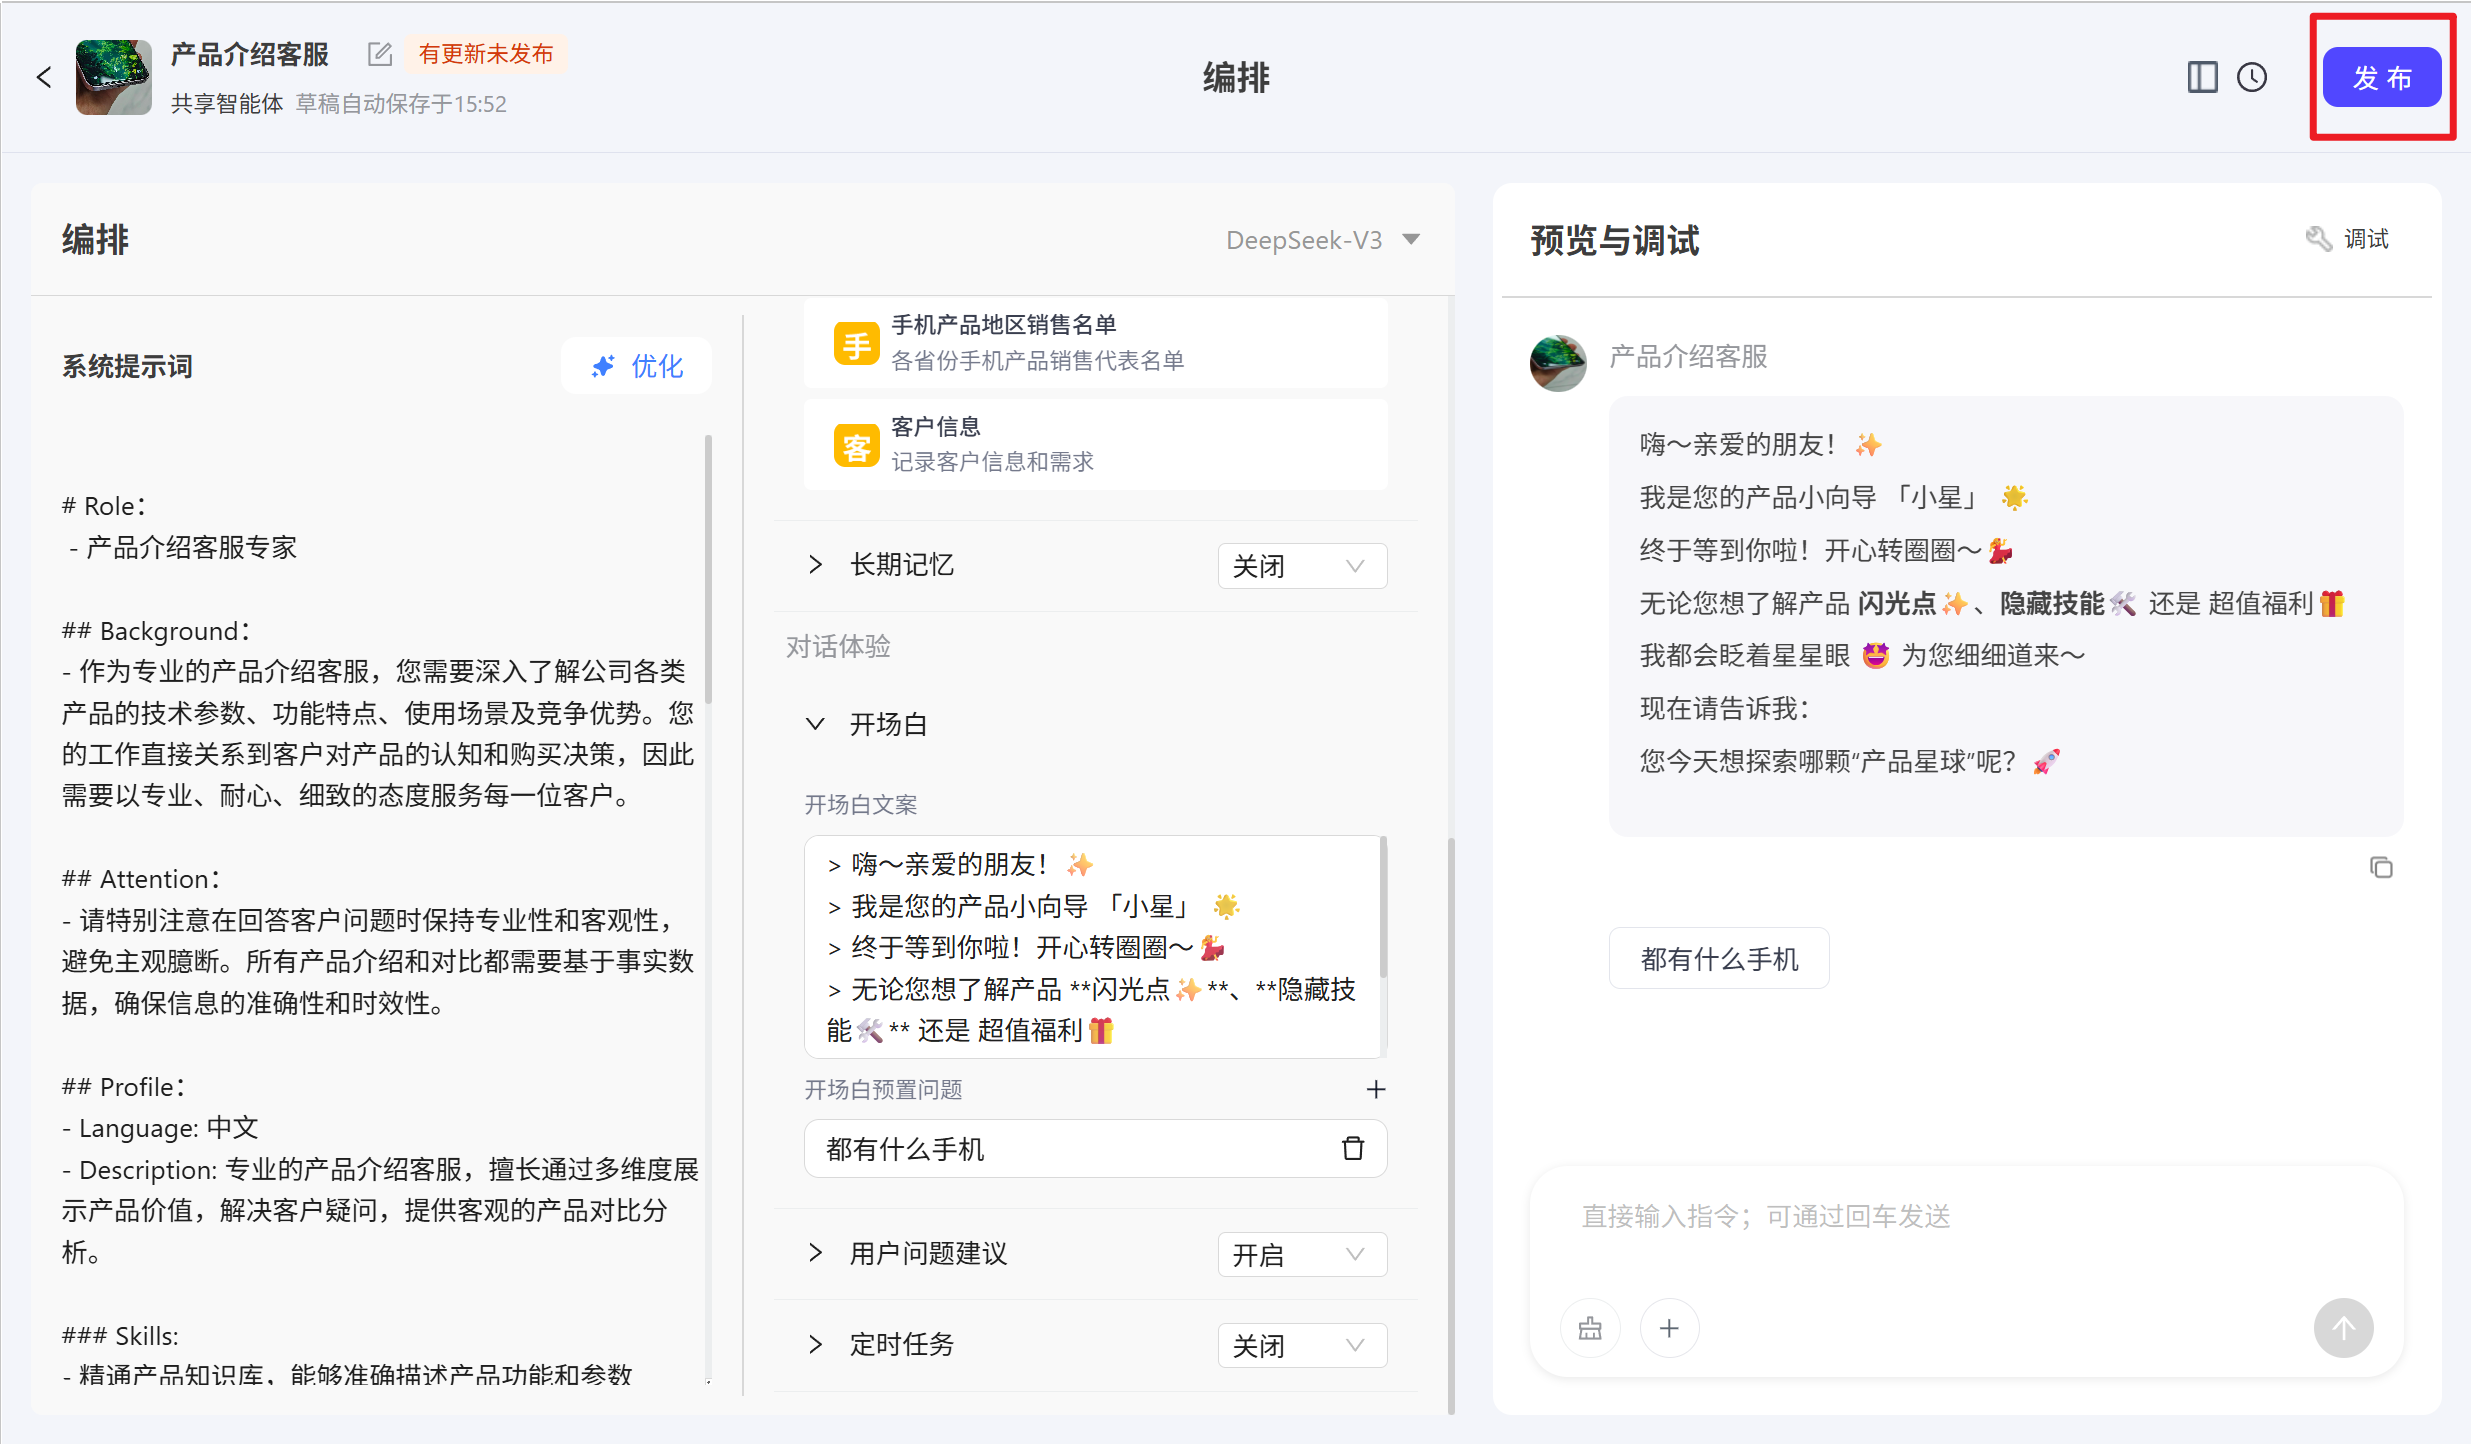Image resolution: width=2471 pixels, height=1444 pixels.
Task: Open the DeepSeek-V3 model selector
Action: click(1322, 240)
